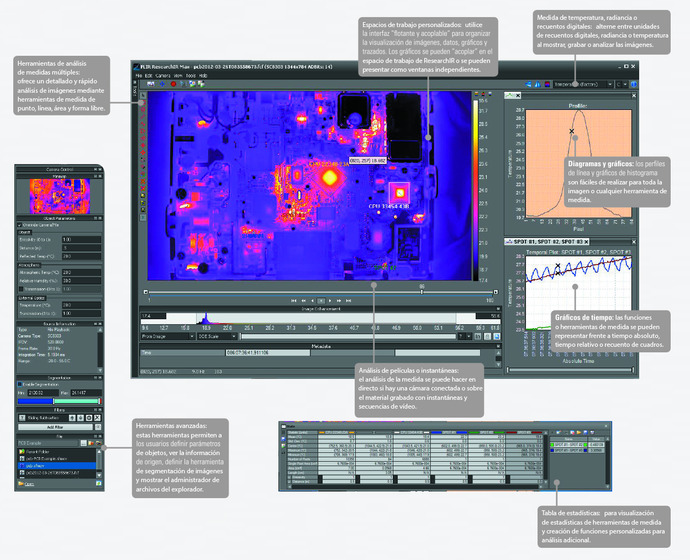690x560 pixels.
Task: Collapse the Metadata panel
Action: (x=498, y=346)
